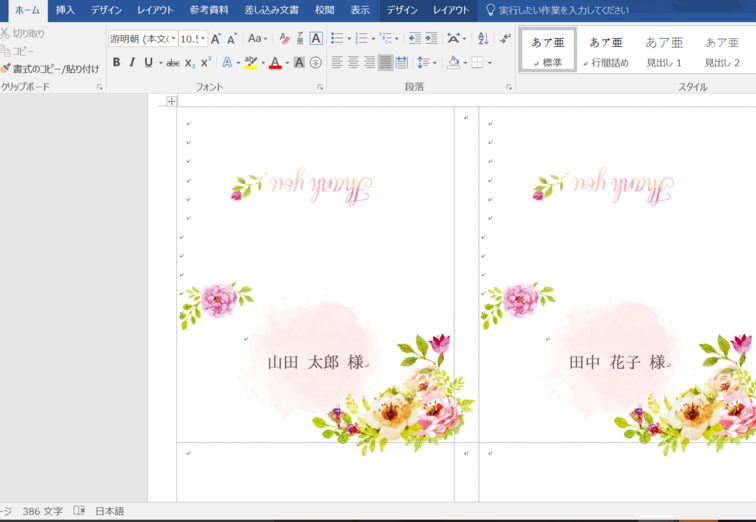Toggle strikethrough formatting

pyautogui.click(x=173, y=63)
